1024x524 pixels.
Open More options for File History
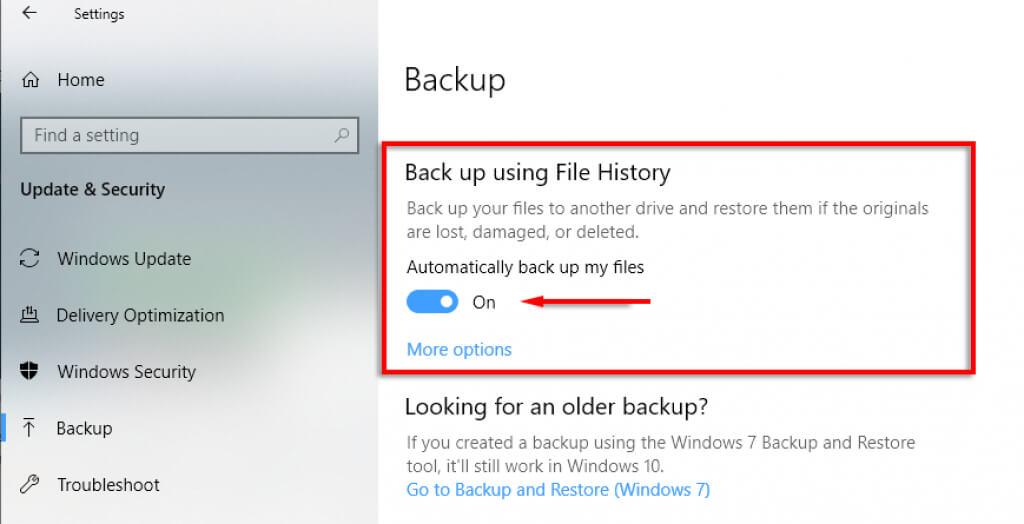click(459, 350)
